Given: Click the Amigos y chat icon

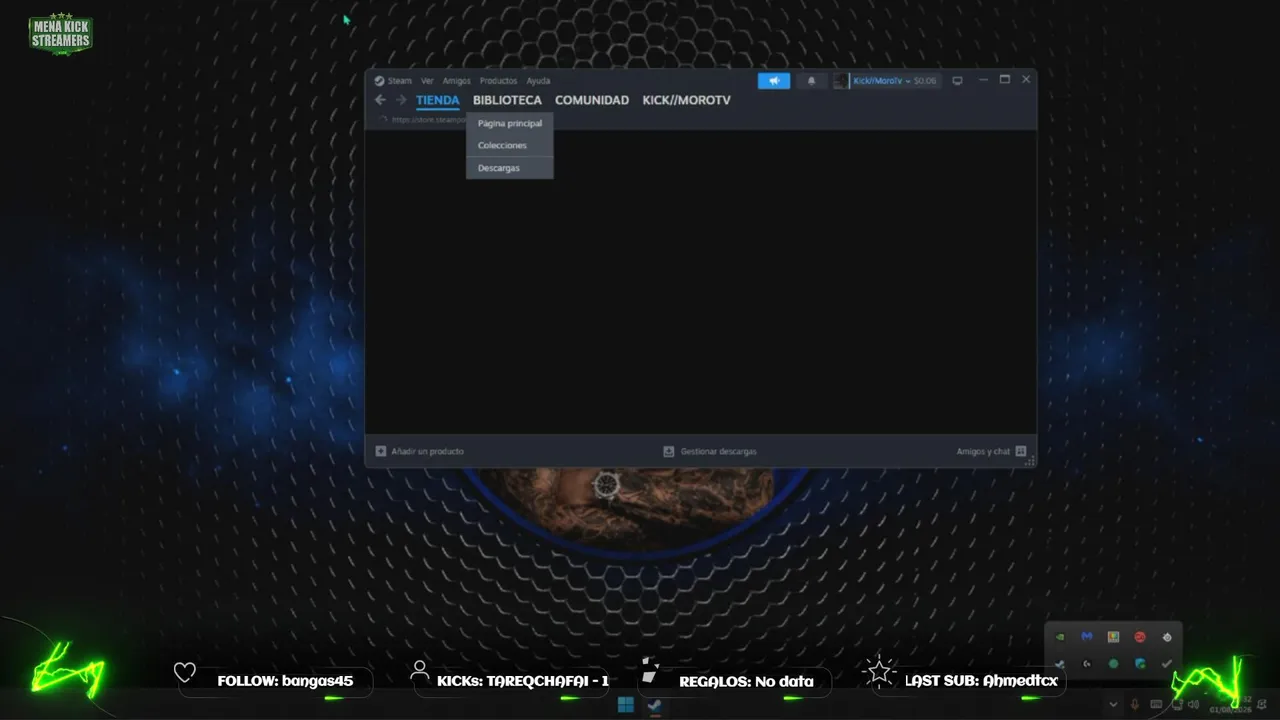Looking at the screenshot, I should [x=1021, y=451].
